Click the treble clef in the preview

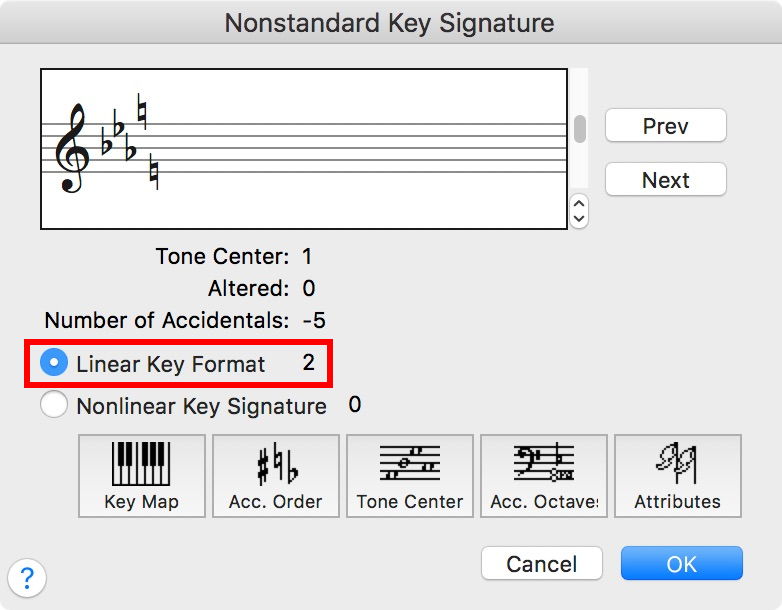pos(73,150)
